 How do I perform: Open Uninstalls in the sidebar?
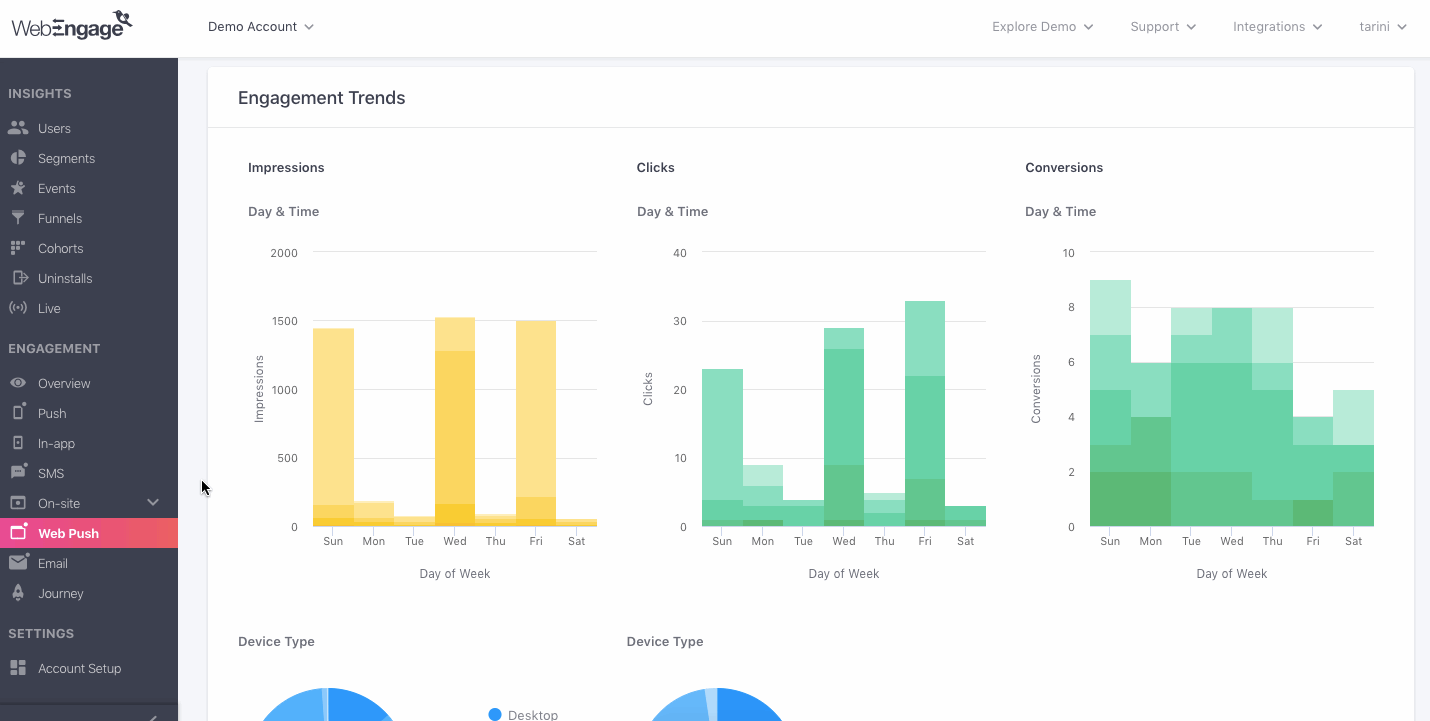[x=65, y=278]
